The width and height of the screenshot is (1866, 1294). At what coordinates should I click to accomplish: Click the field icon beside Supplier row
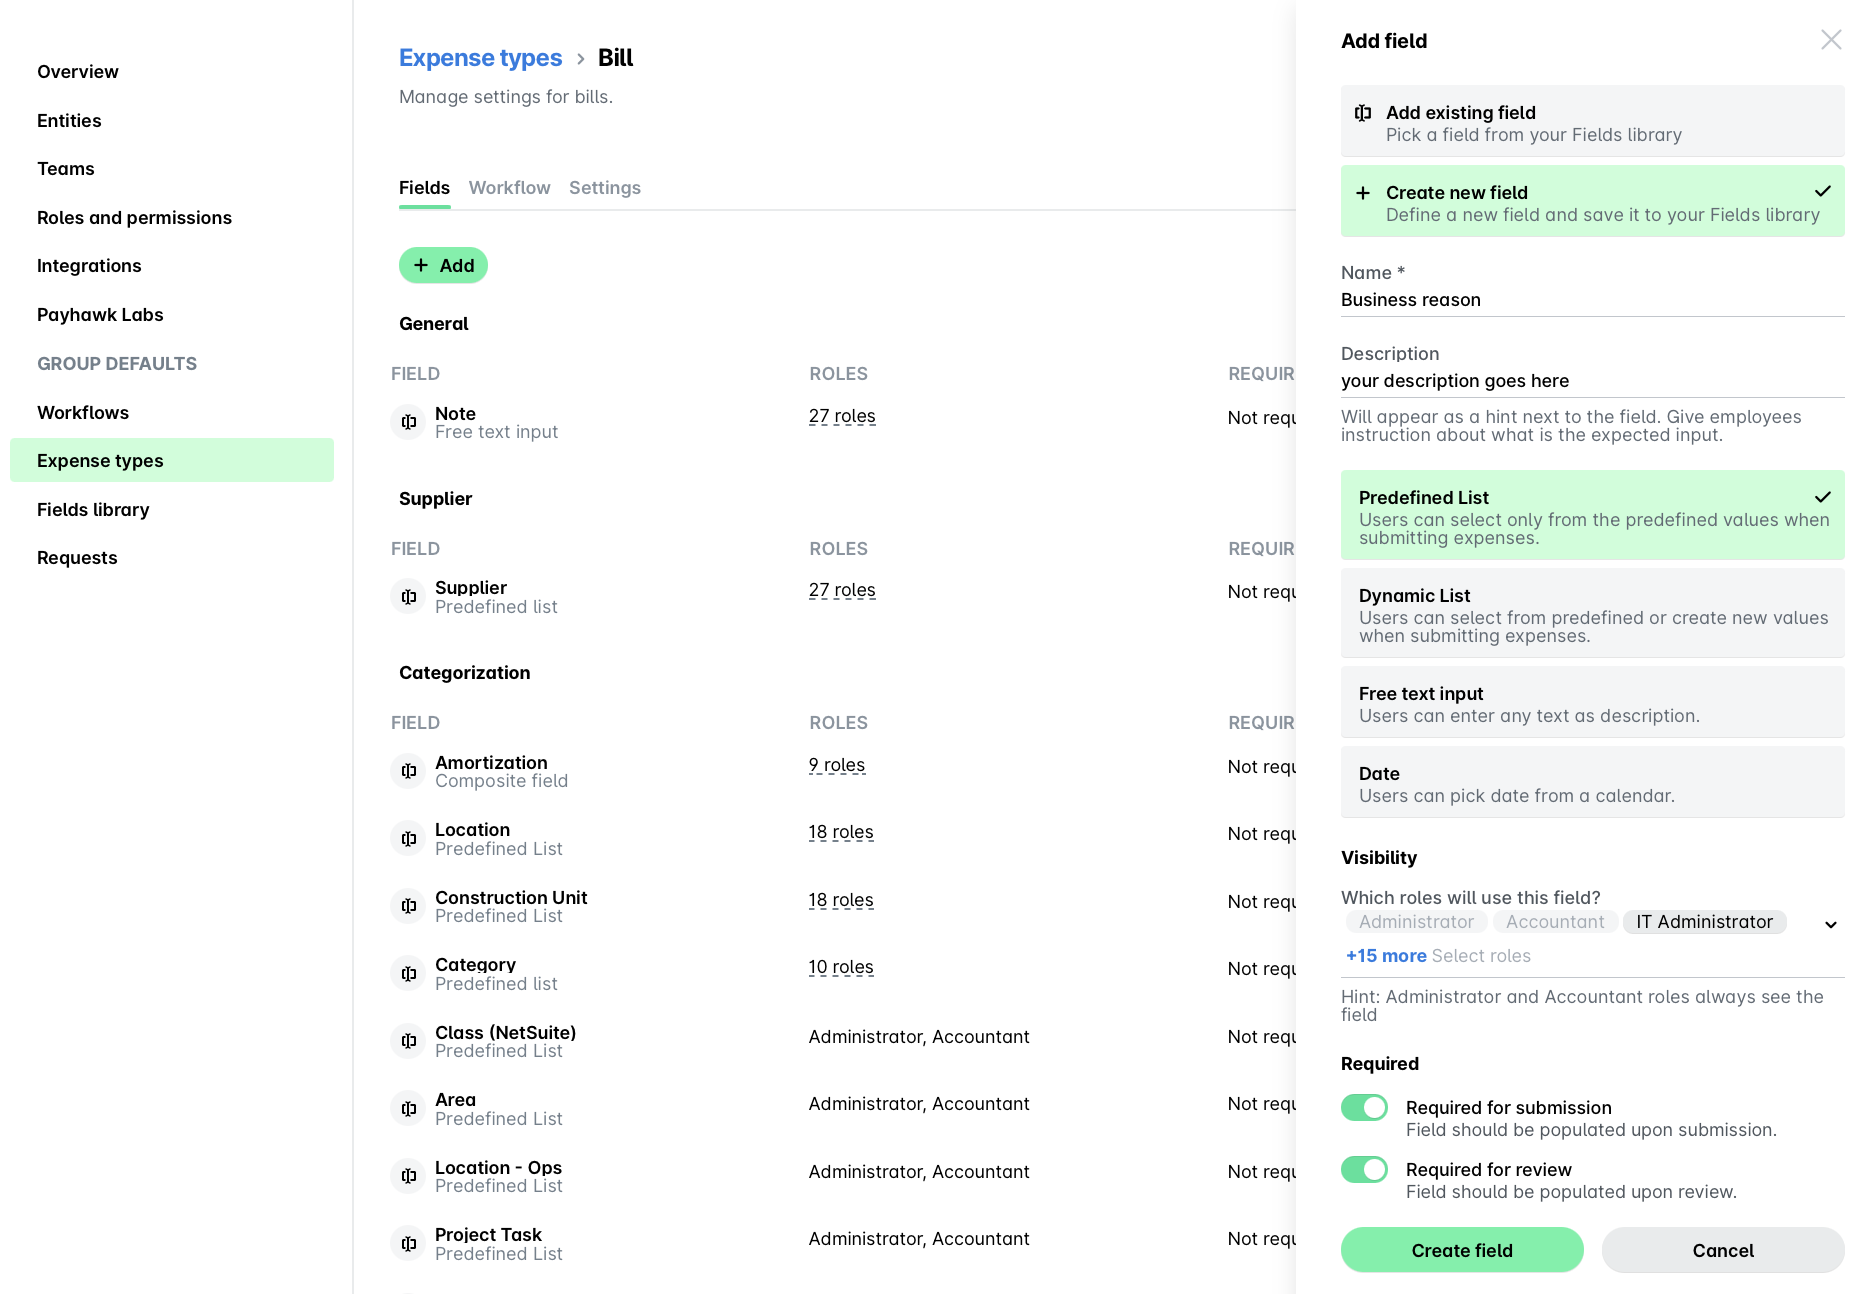(x=408, y=597)
